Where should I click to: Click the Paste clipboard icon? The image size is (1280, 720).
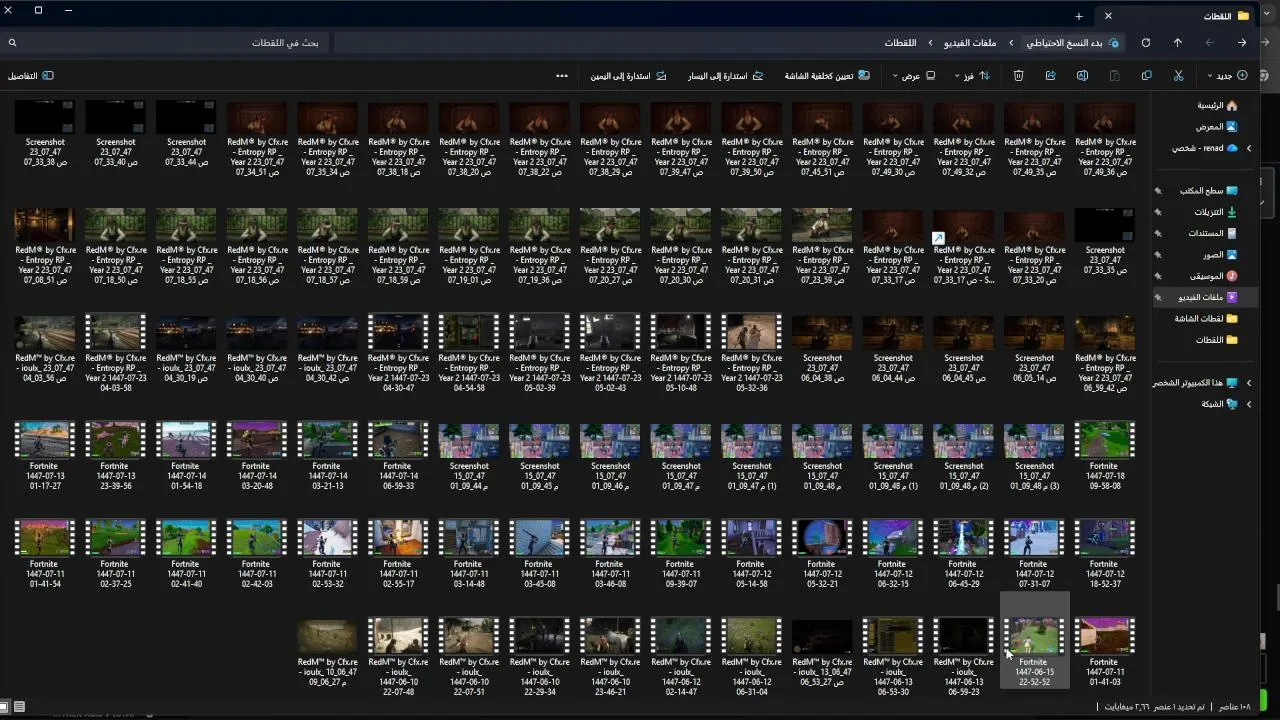pos(1115,76)
